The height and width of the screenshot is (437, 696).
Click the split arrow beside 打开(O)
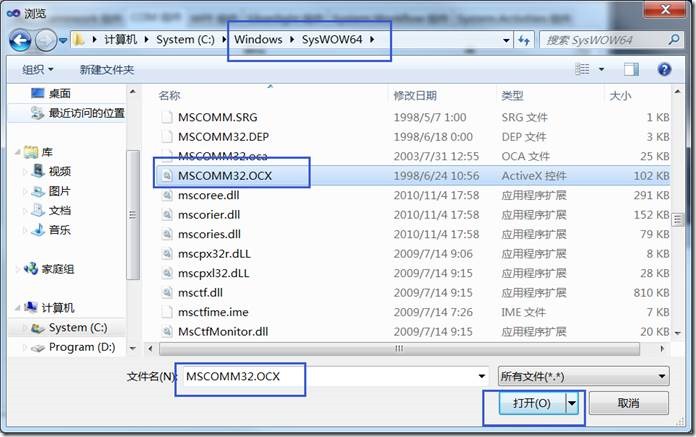click(572, 403)
